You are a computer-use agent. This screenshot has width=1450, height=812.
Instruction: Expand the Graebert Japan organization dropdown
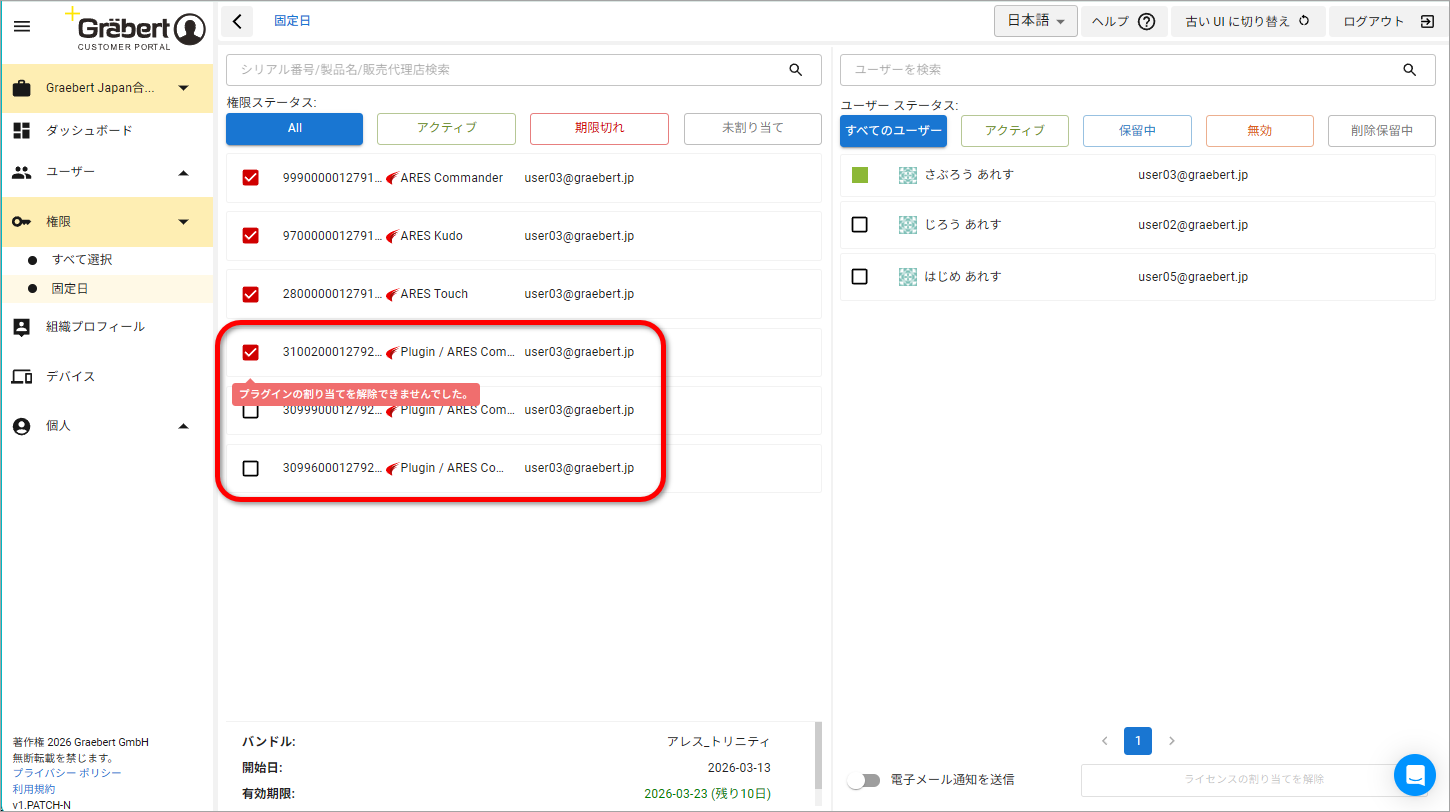[x=184, y=88]
